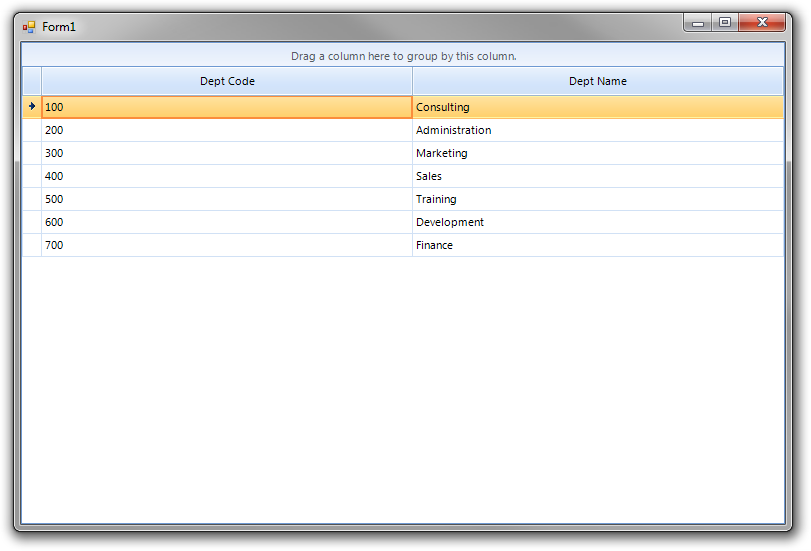
Task: Click the group-by panel reading 'Drag a column here'
Action: pyautogui.click(x=403, y=55)
